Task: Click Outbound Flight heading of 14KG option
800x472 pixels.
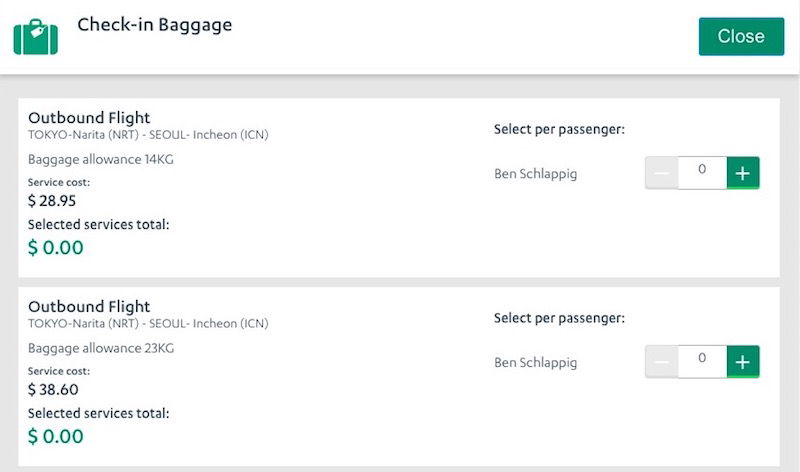Action: [x=89, y=118]
